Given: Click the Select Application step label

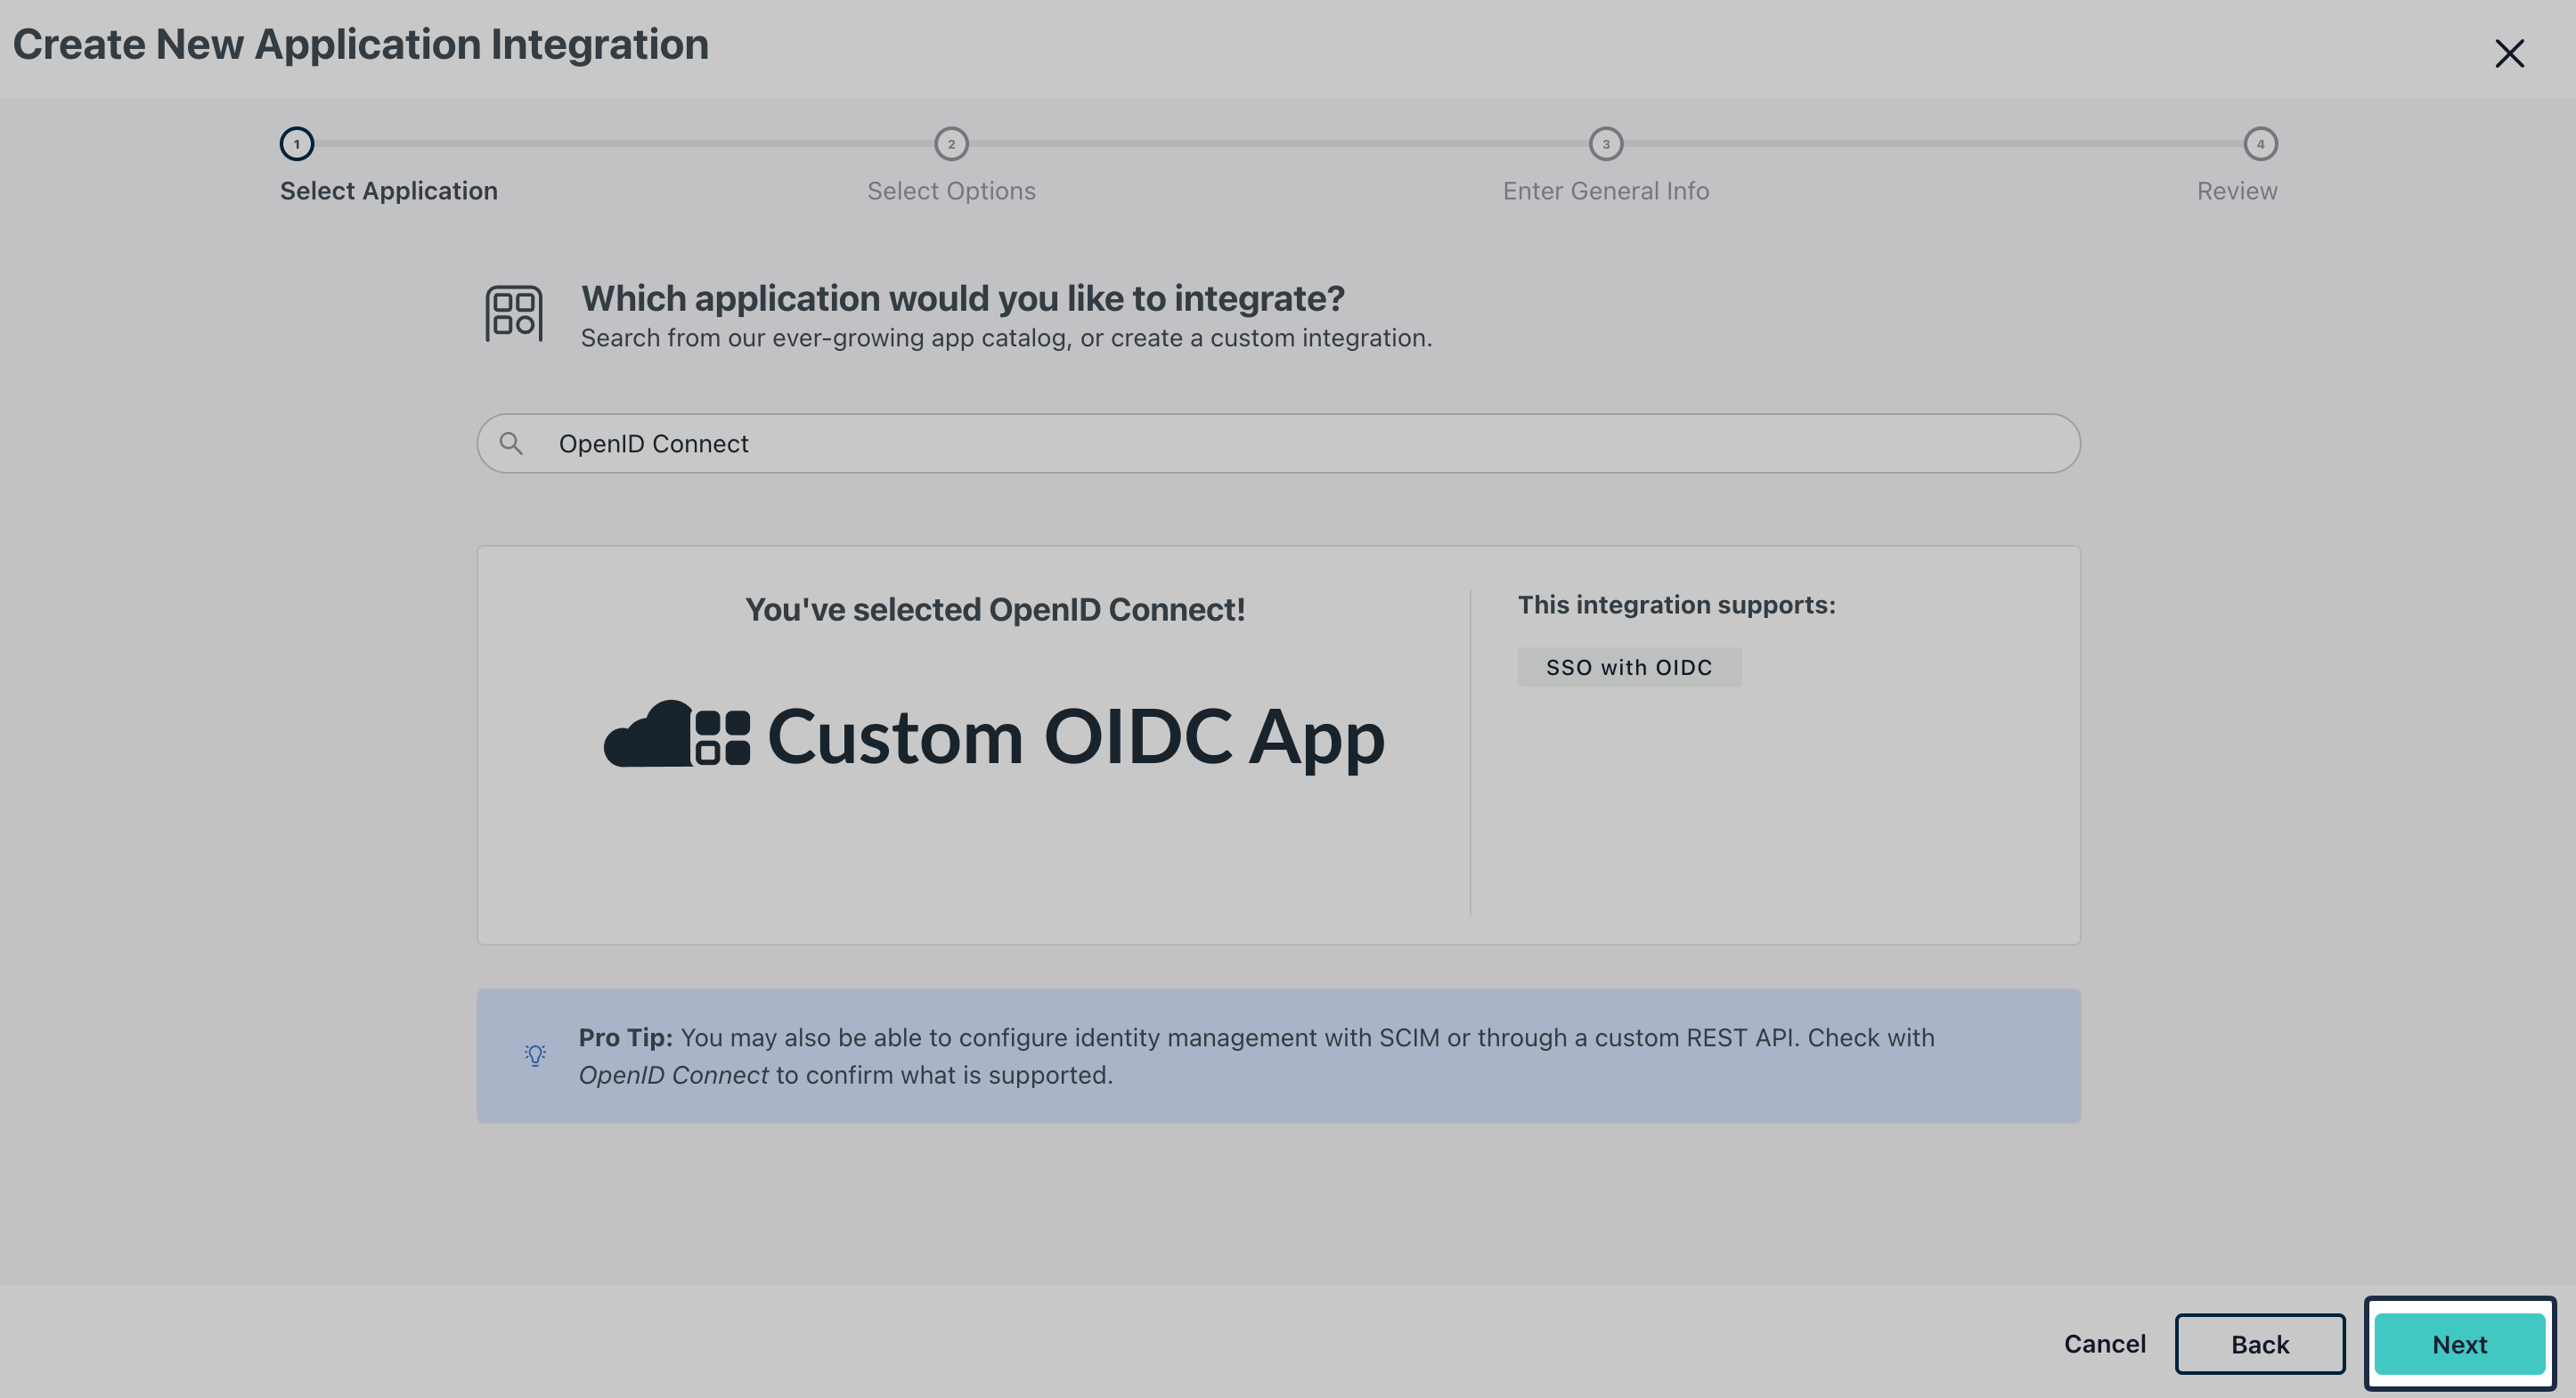Looking at the screenshot, I should [x=388, y=190].
